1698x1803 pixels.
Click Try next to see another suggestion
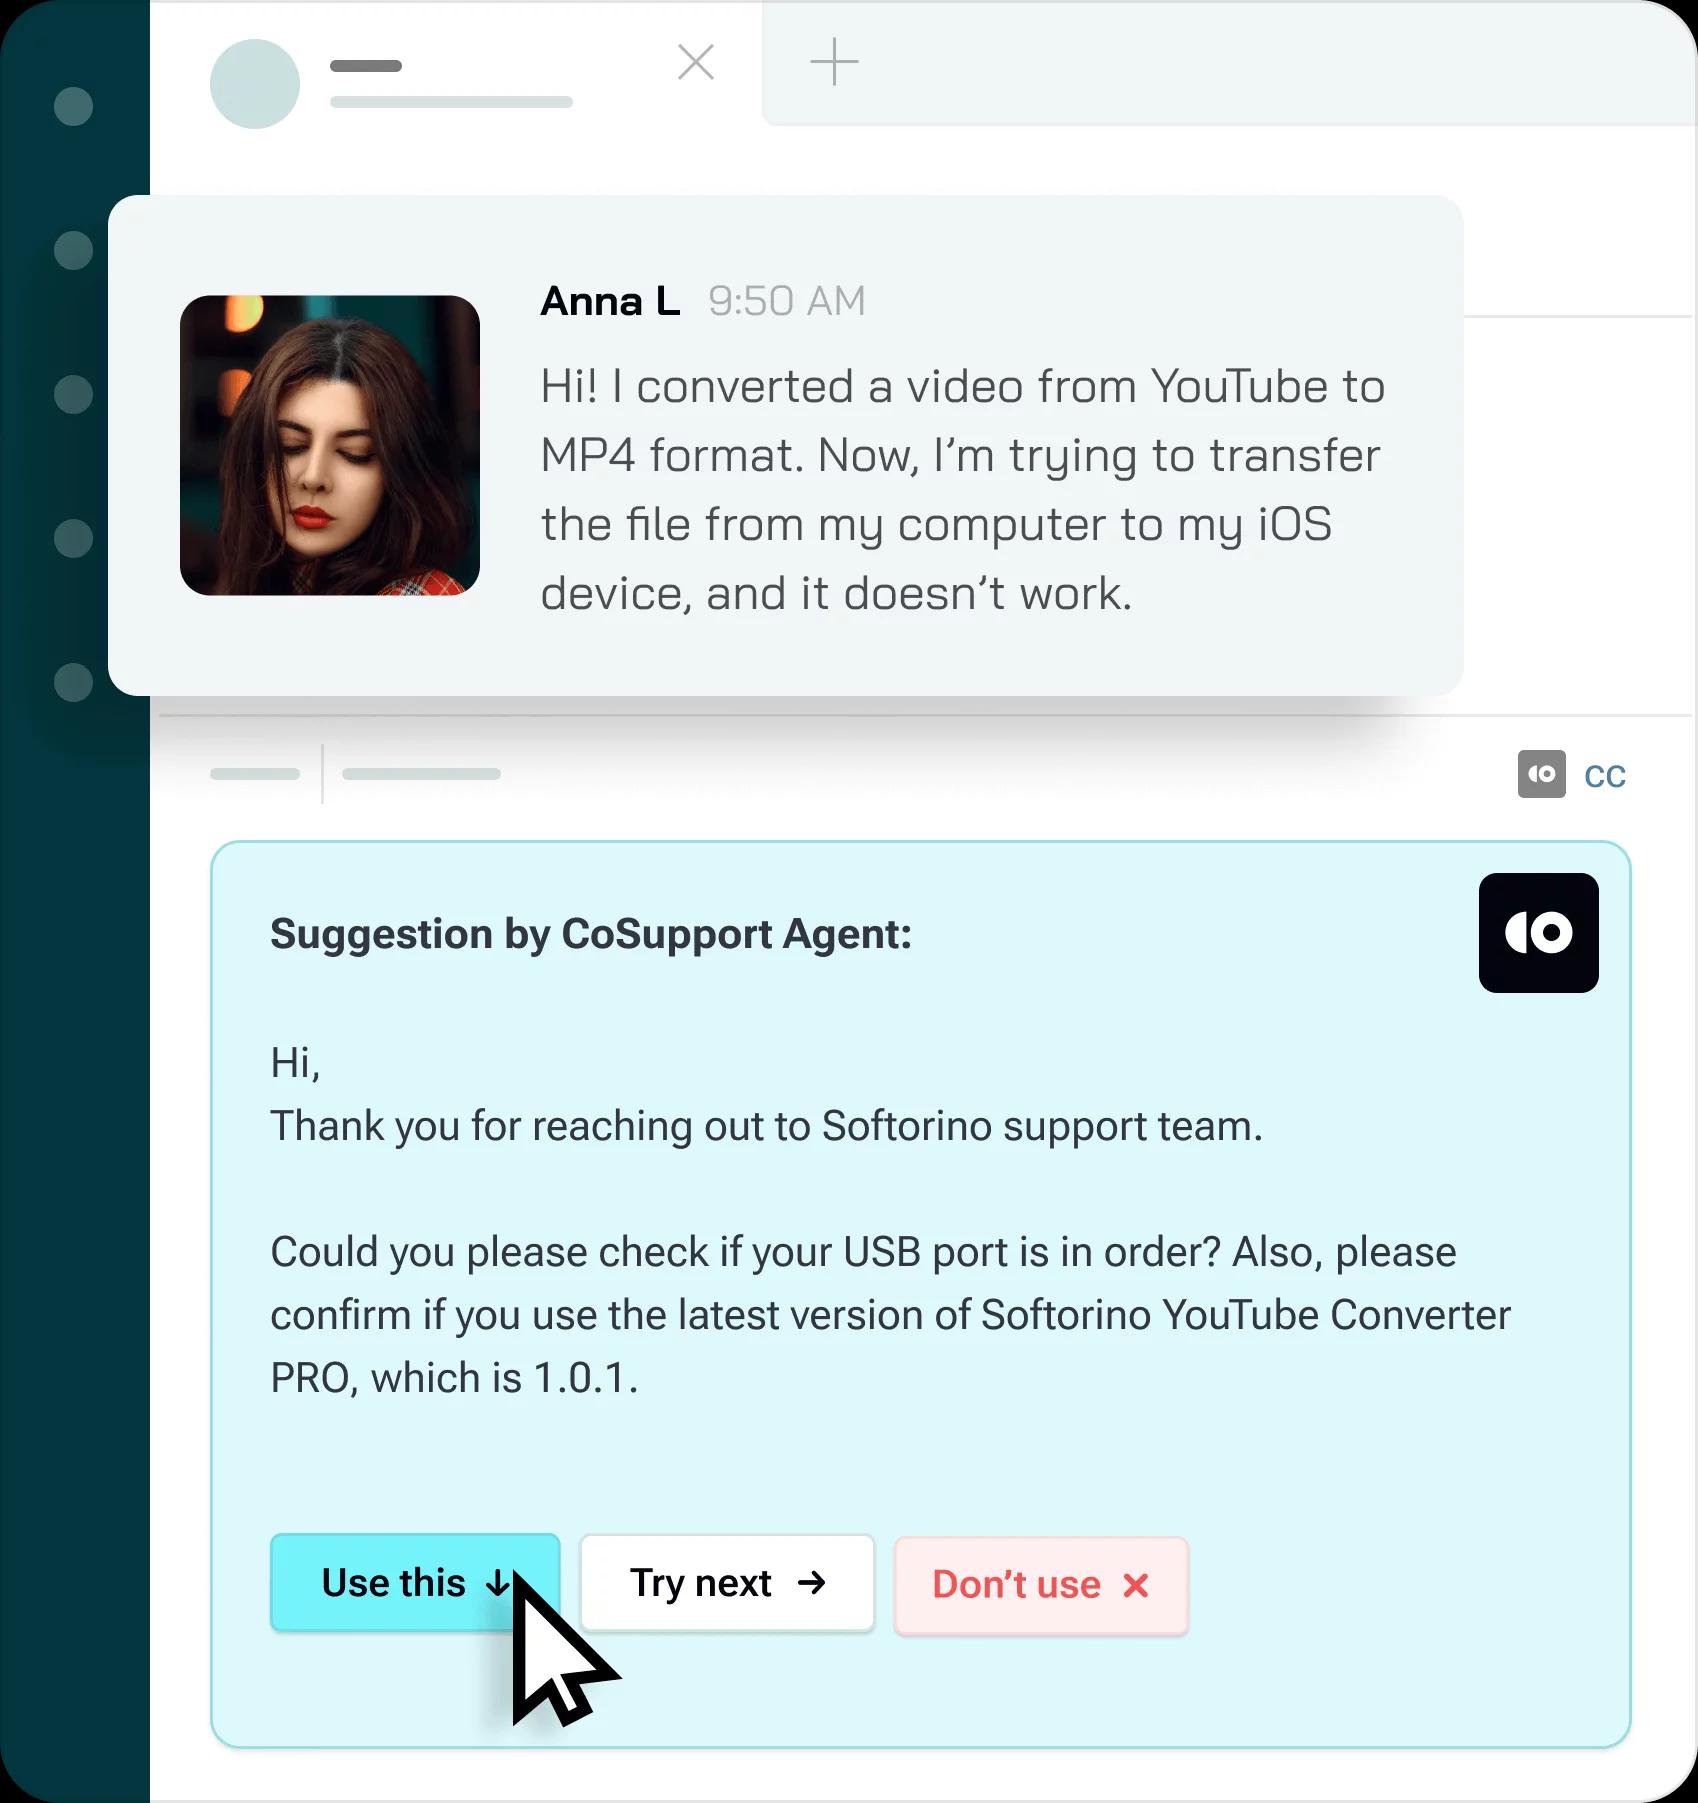(x=727, y=1583)
